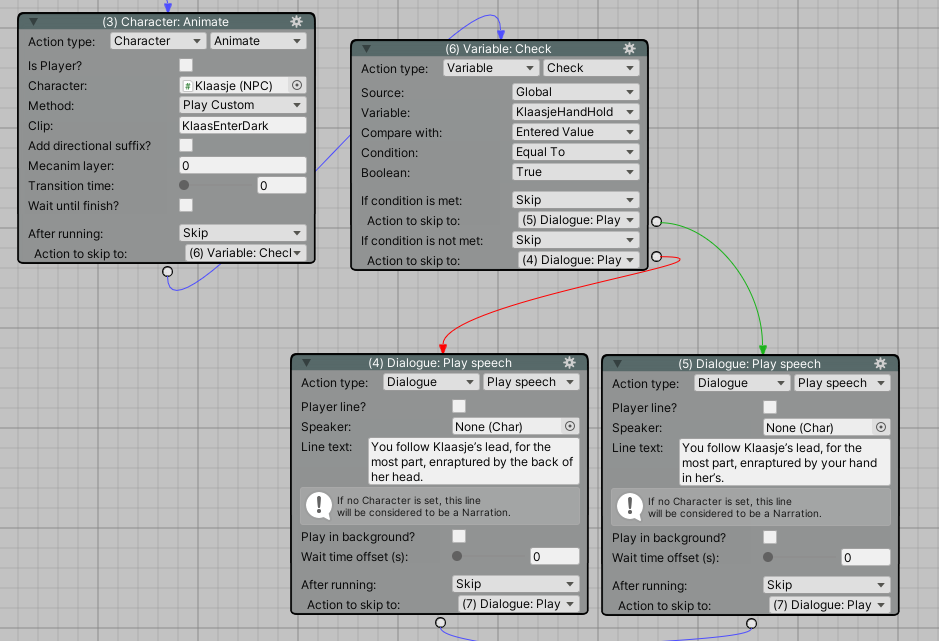This screenshot has width=939, height=641.
Task: Open gear menu of node (5) Dialogue
Action: 880,364
